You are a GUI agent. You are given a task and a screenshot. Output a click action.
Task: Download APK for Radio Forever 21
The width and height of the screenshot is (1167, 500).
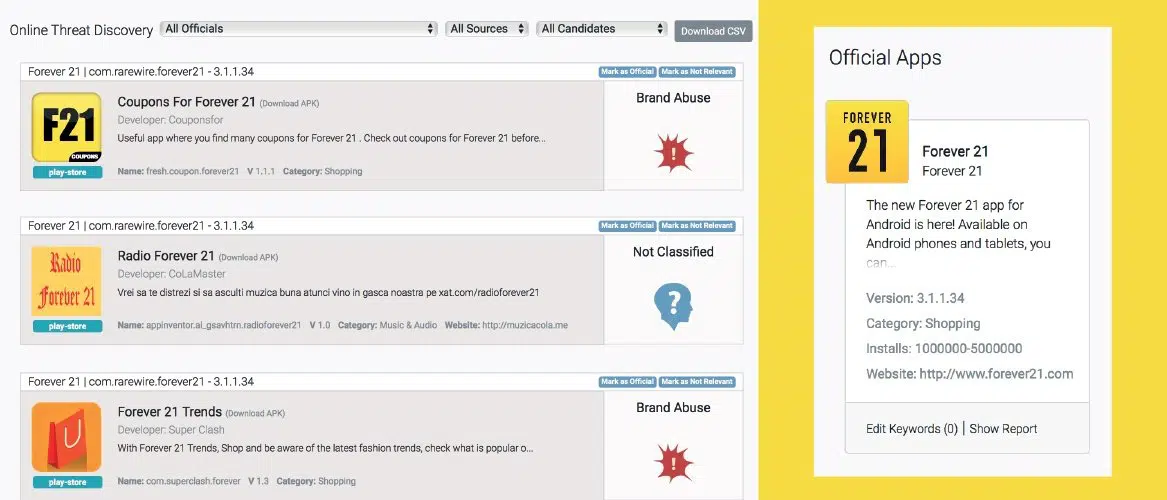[x=248, y=258]
